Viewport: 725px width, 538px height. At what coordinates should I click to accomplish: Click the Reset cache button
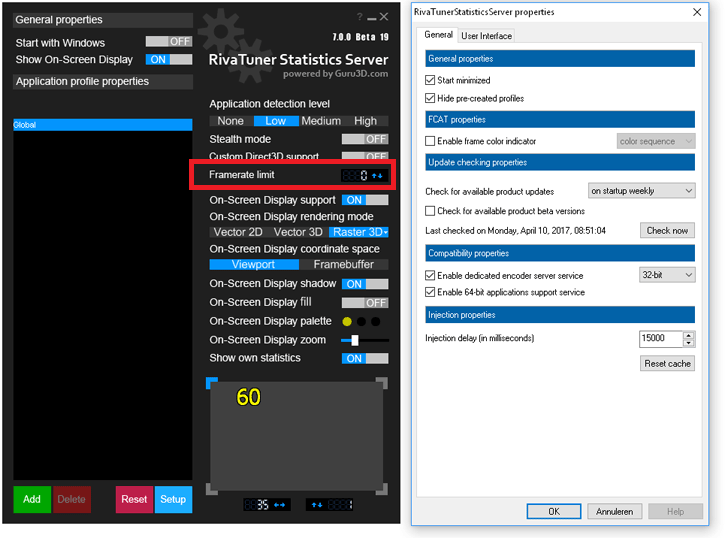pyautogui.click(x=667, y=363)
